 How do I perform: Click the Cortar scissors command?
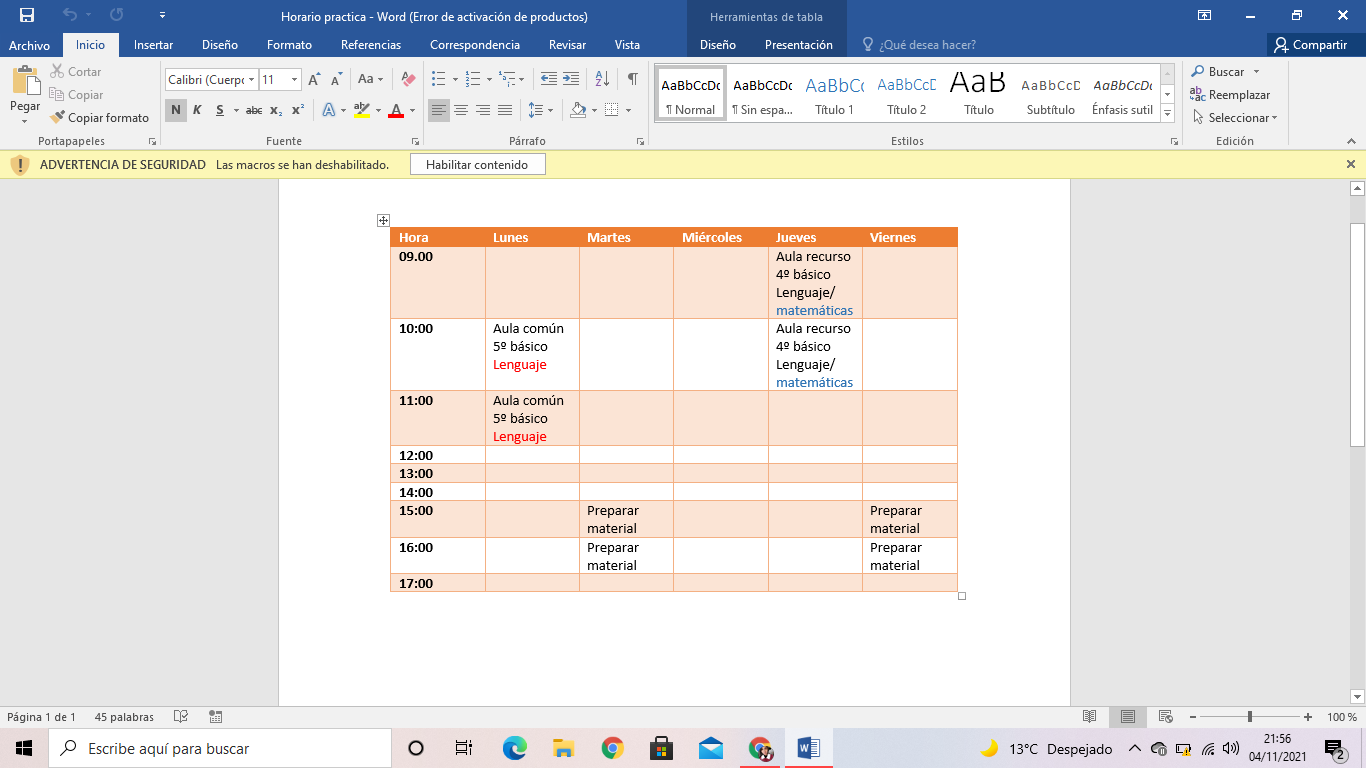tap(76, 72)
